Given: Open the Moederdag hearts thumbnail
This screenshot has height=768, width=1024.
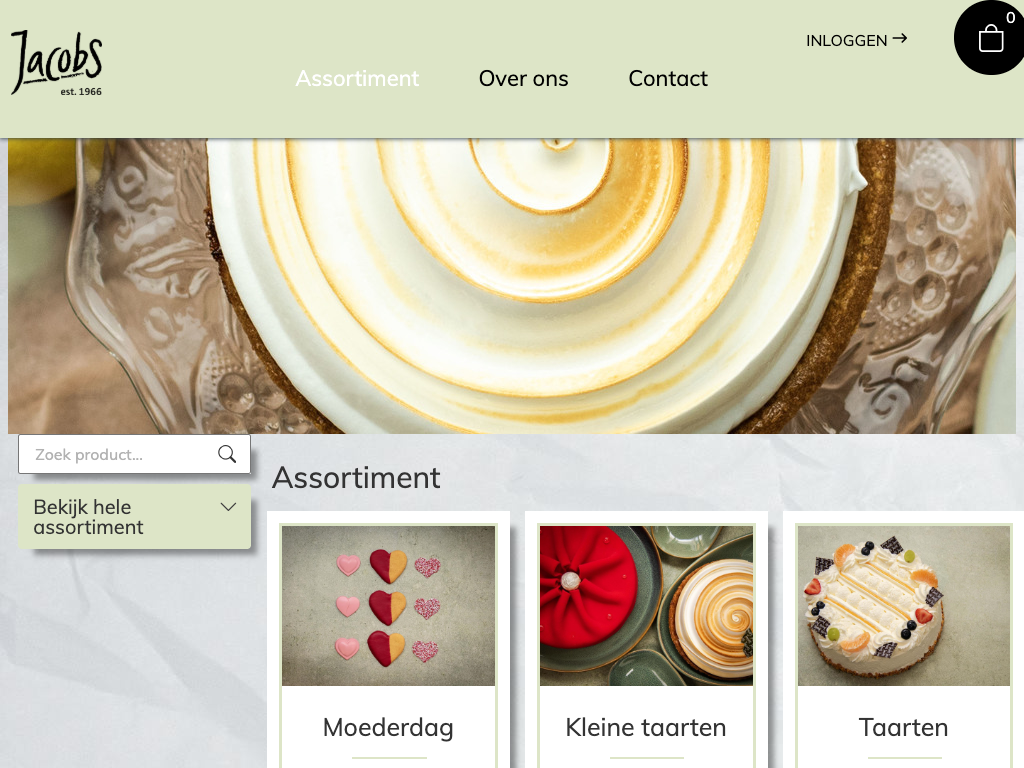Looking at the screenshot, I should 389,605.
